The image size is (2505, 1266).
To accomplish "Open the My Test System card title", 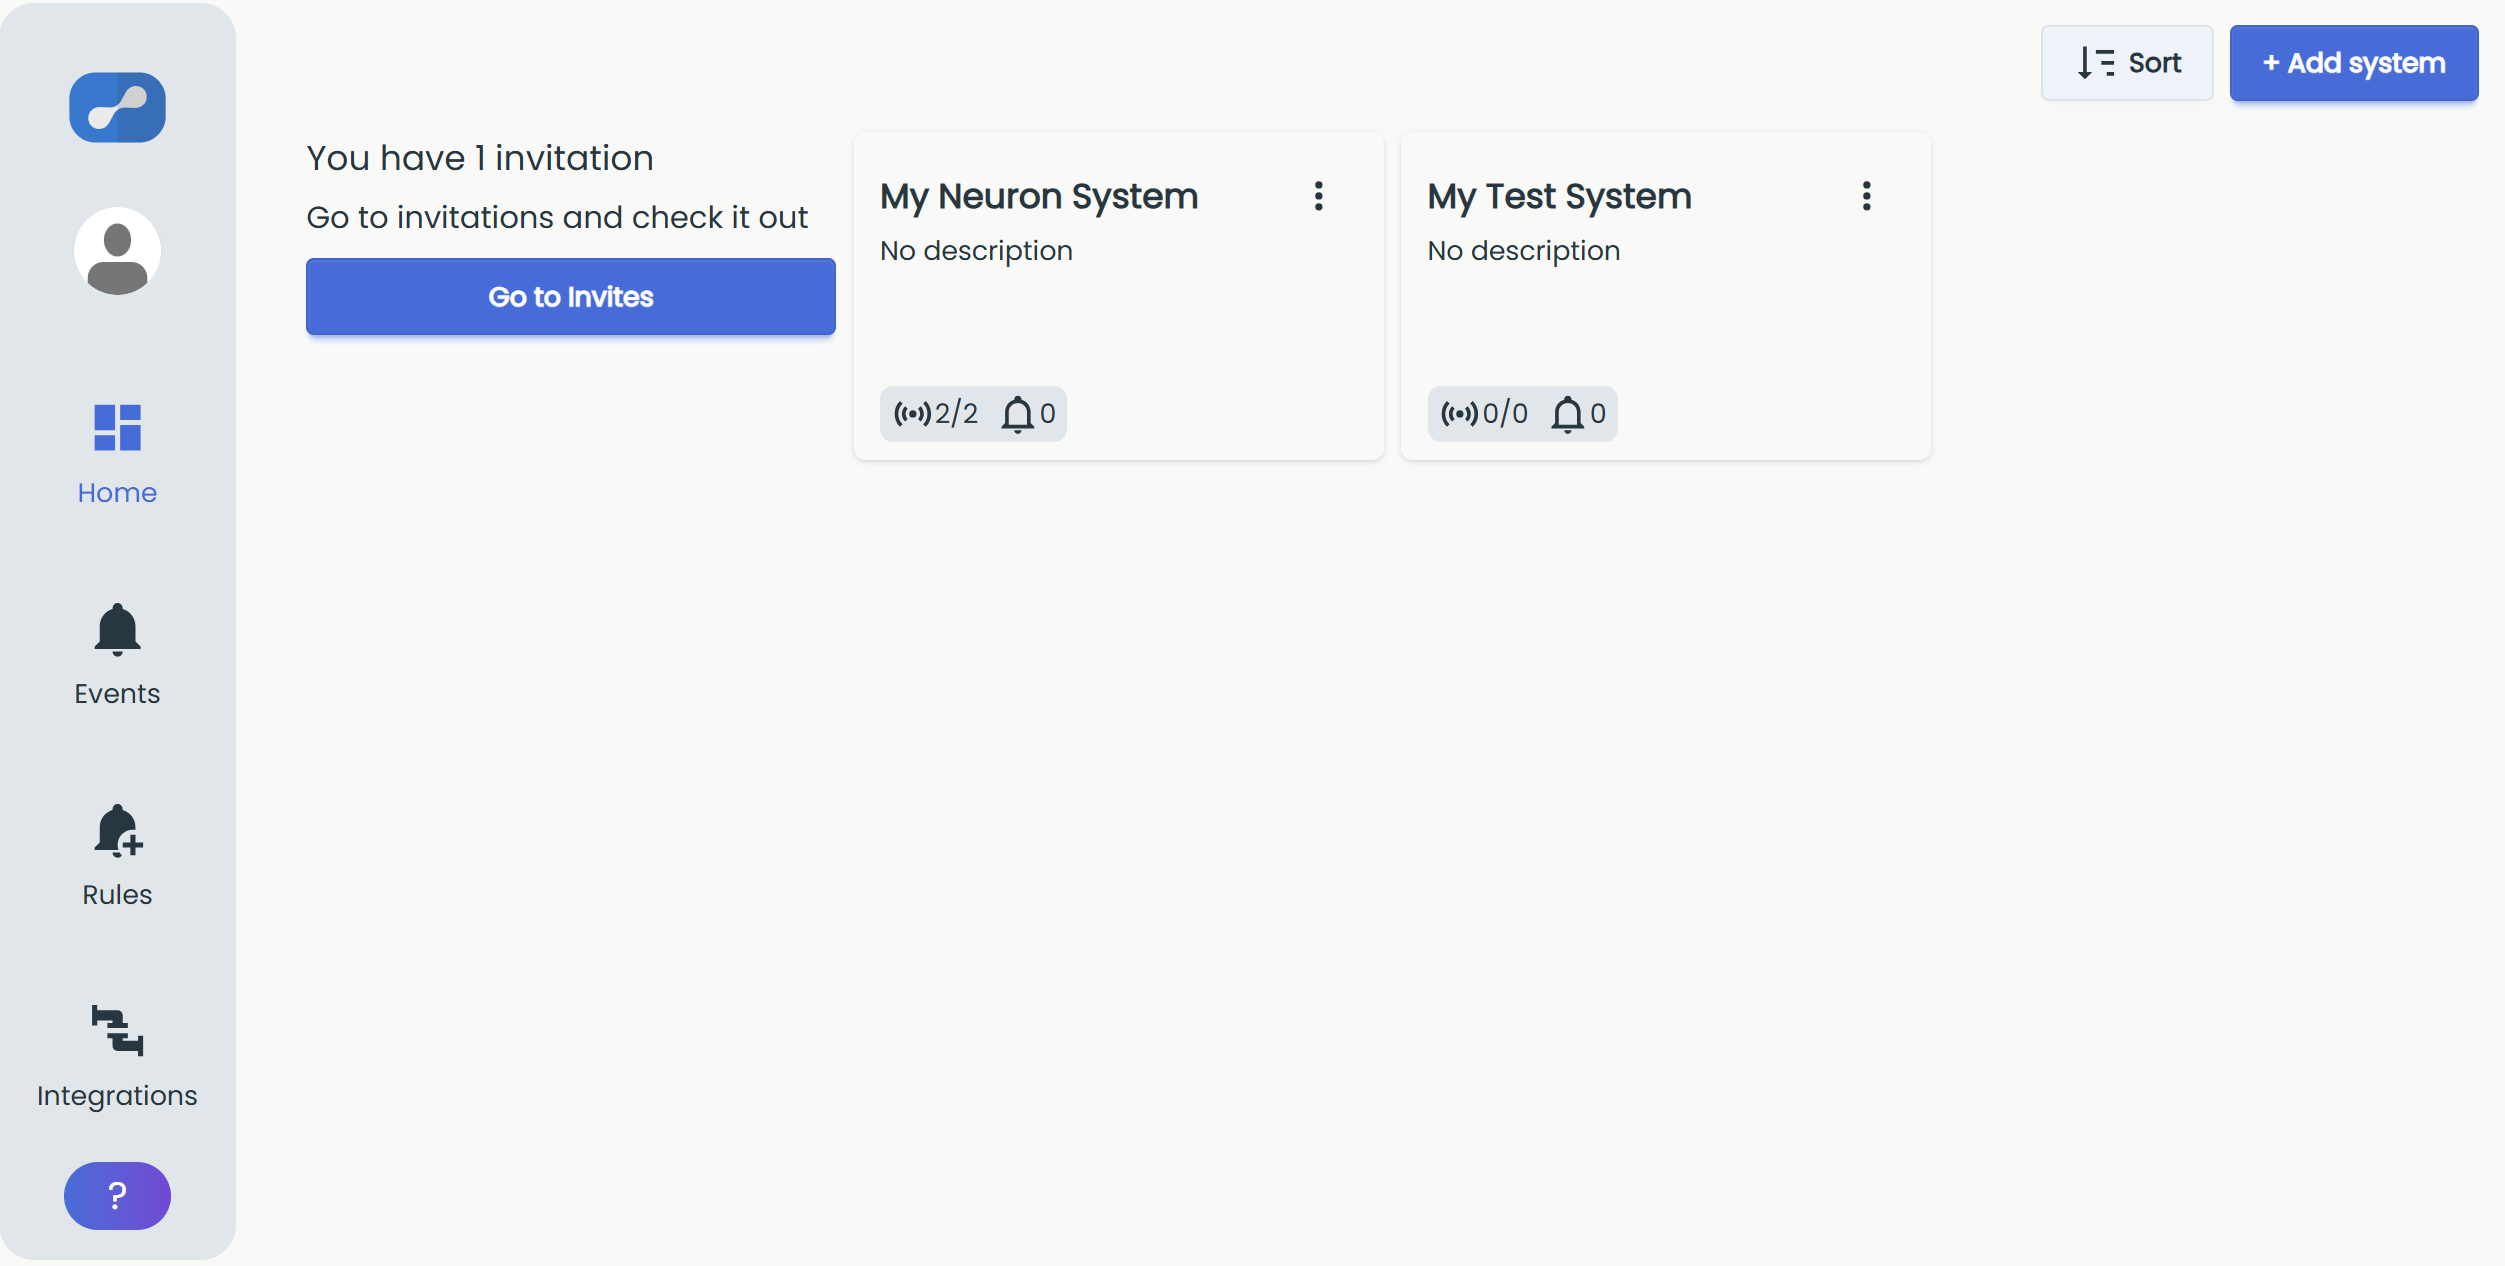I will (1559, 197).
